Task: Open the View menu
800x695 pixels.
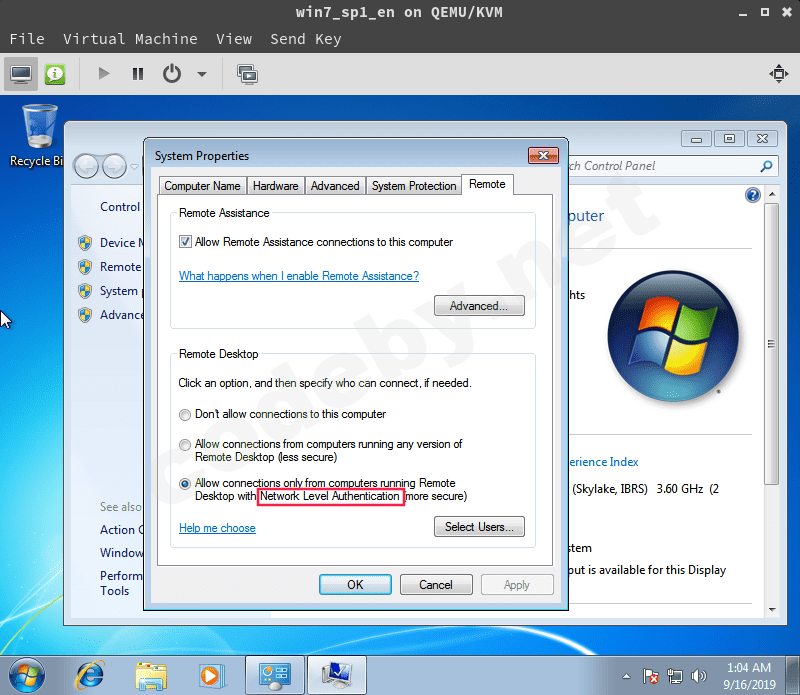Action: tap(234, 39)
